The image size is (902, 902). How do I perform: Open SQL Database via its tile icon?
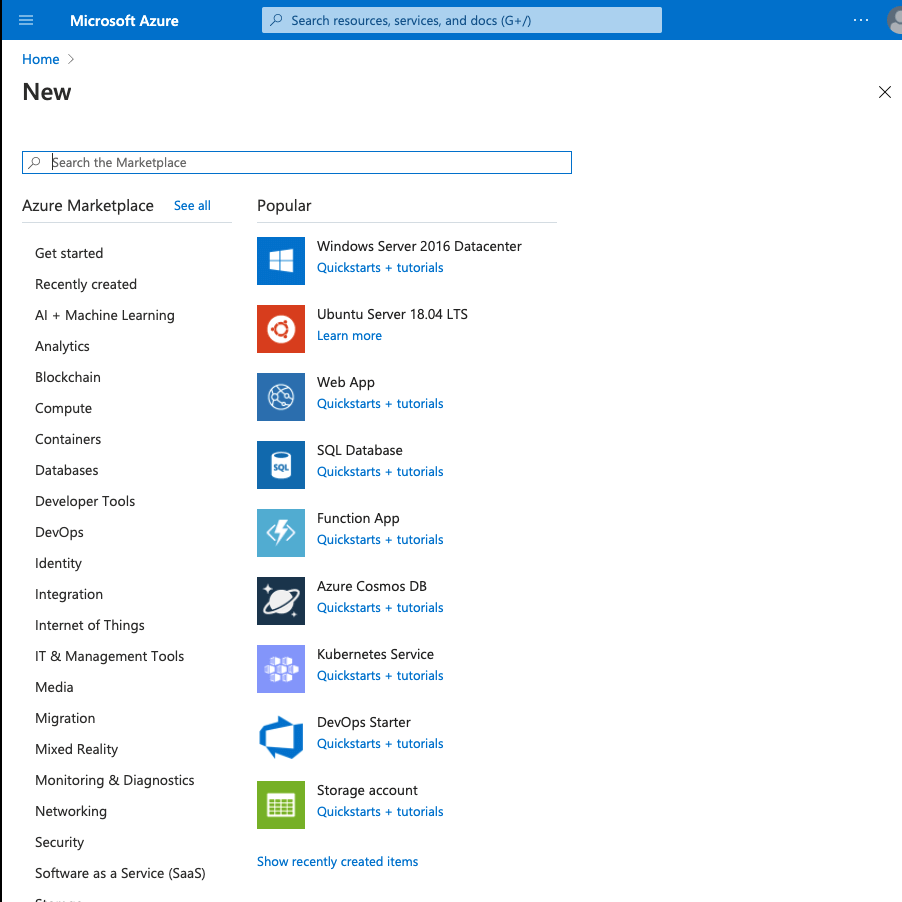click(x=281, y=465)
